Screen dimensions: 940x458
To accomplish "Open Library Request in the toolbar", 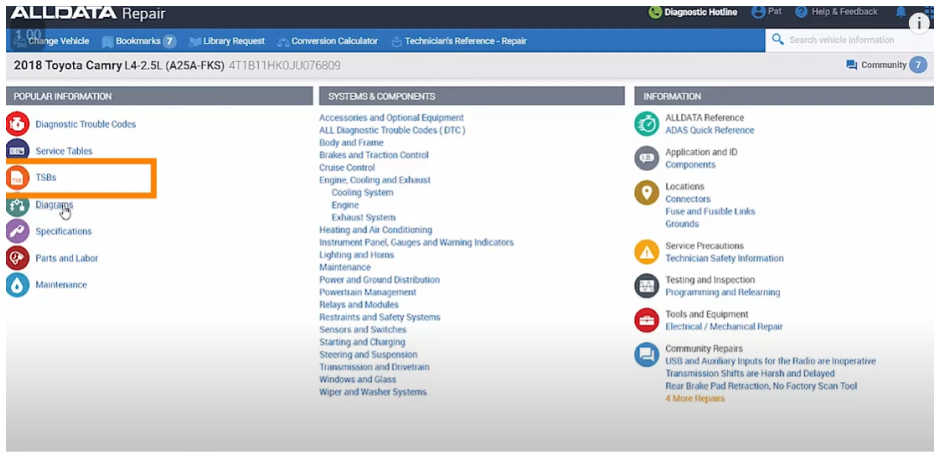I will [227, 41].
